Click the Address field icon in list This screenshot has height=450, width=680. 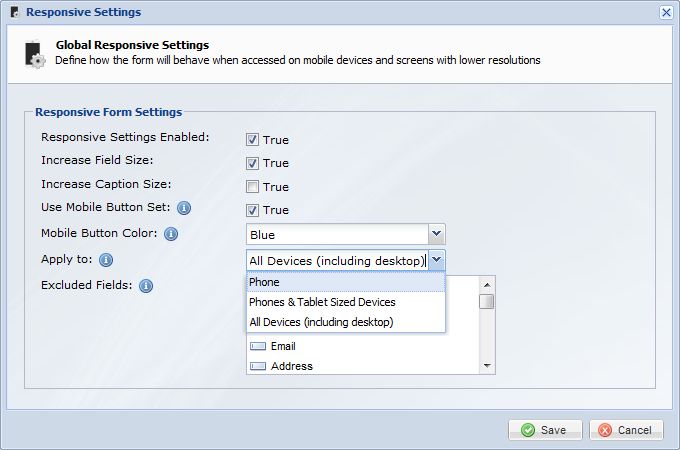pyautogui.click(x=258, y=366)
